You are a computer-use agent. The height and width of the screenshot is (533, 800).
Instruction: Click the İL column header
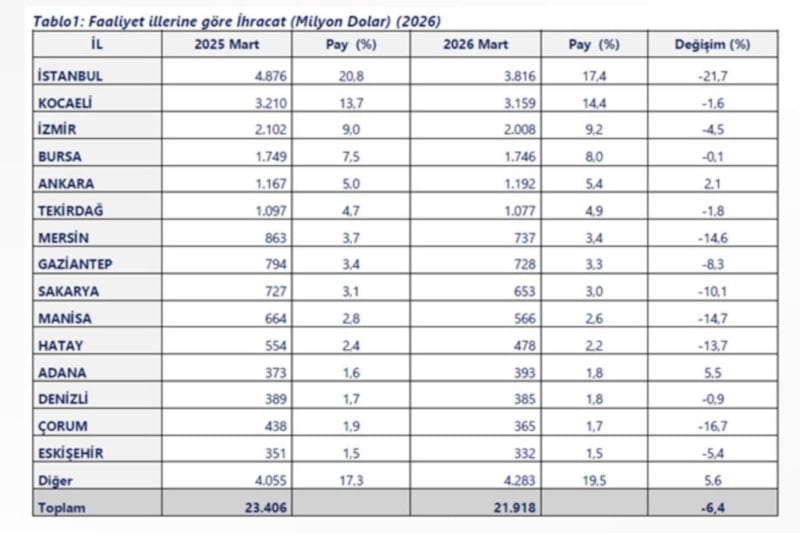click(96, 45)
